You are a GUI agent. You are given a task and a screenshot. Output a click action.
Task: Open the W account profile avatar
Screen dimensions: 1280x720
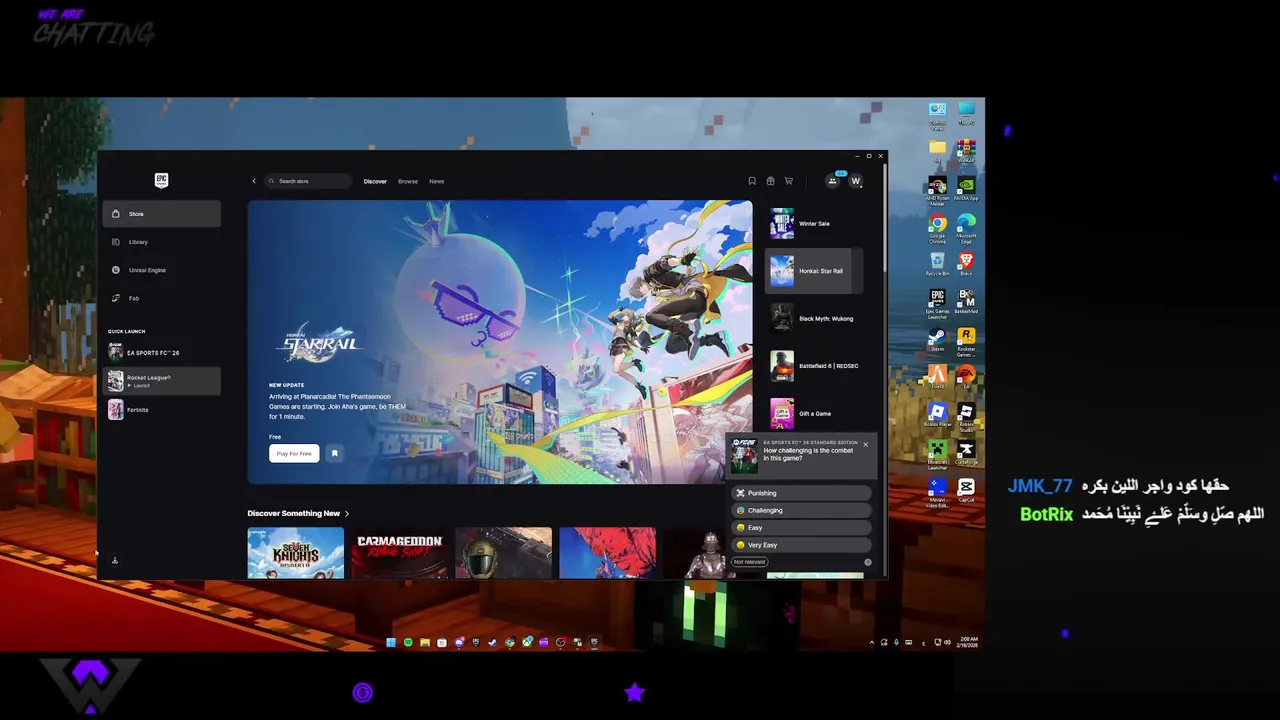(856, 181)
